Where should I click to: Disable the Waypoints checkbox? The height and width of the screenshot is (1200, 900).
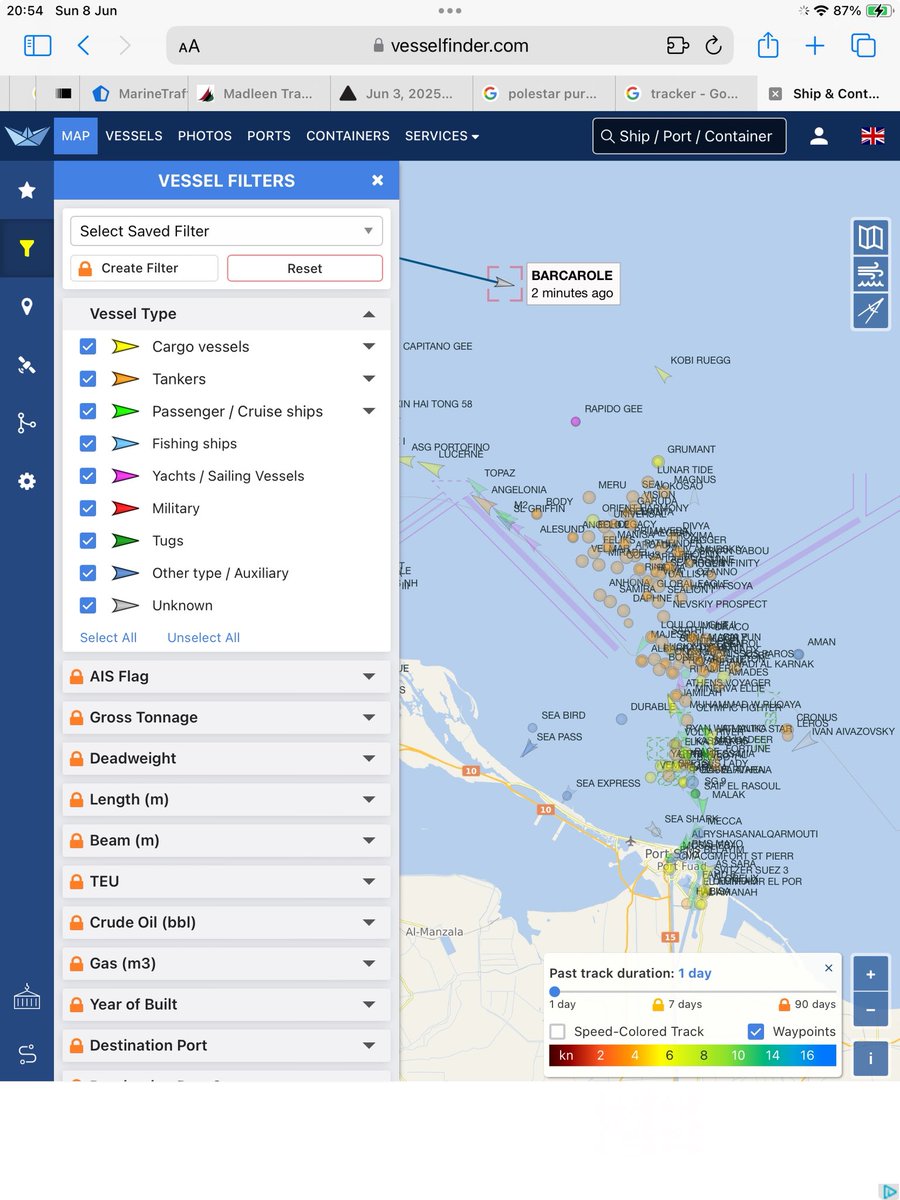757,1031
